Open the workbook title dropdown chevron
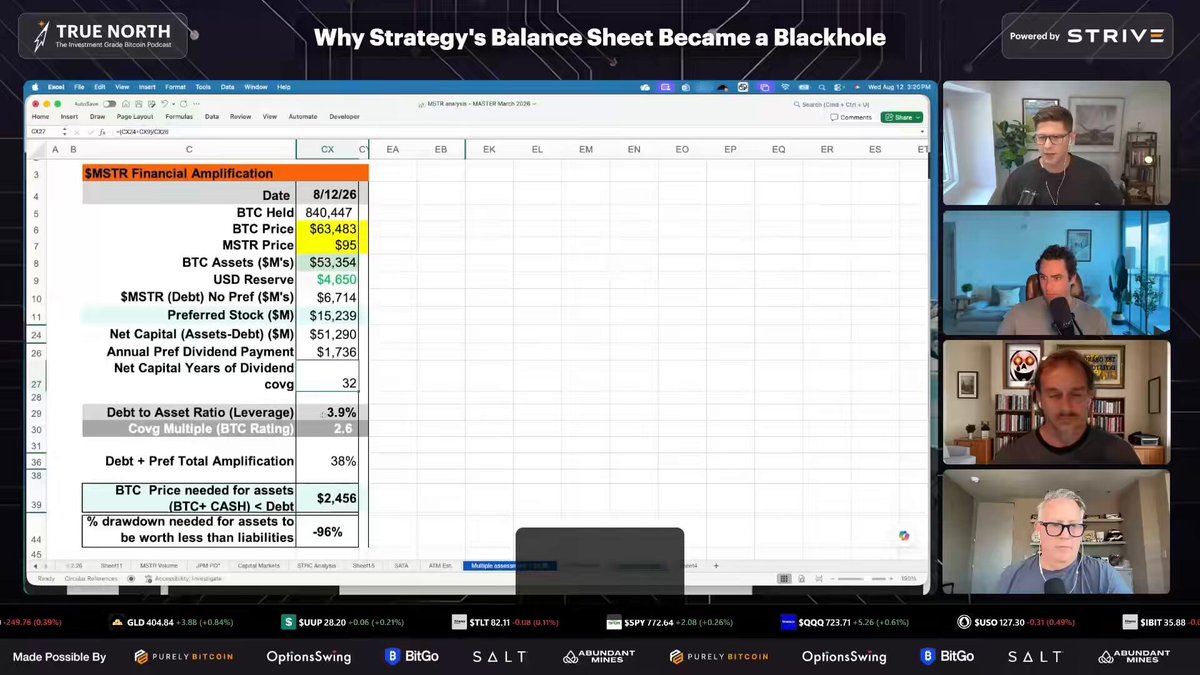Image resolution: width=1200 pixels, height=675 pixels. click(535, 104)
